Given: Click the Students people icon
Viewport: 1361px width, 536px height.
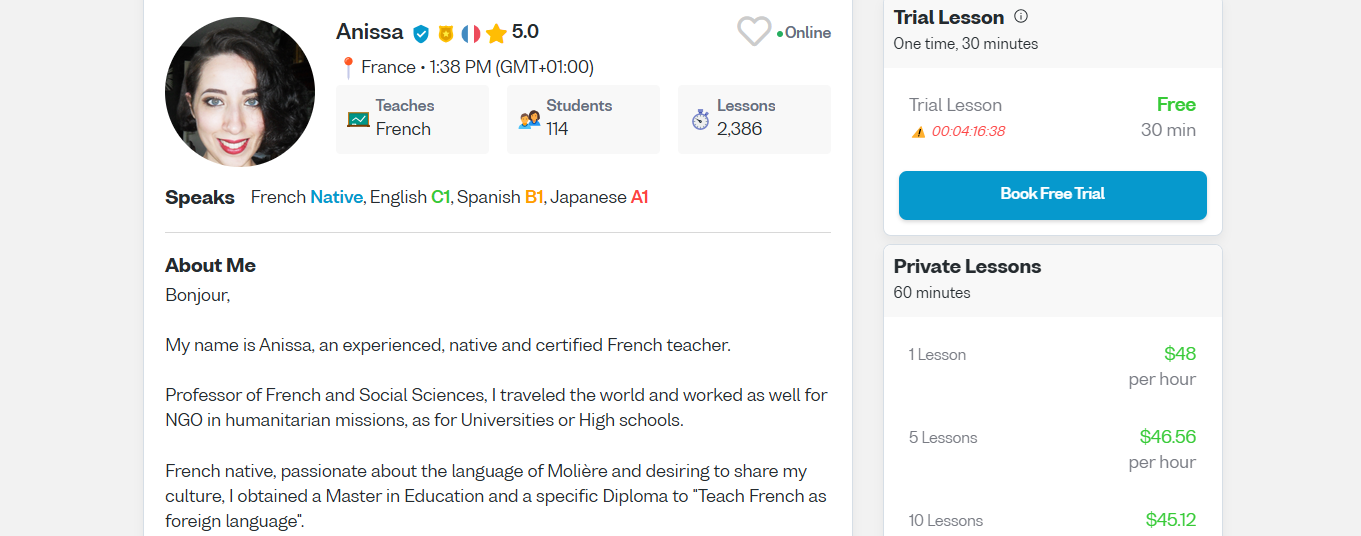Looking at the screenshot, I should (x=529, y=119).
